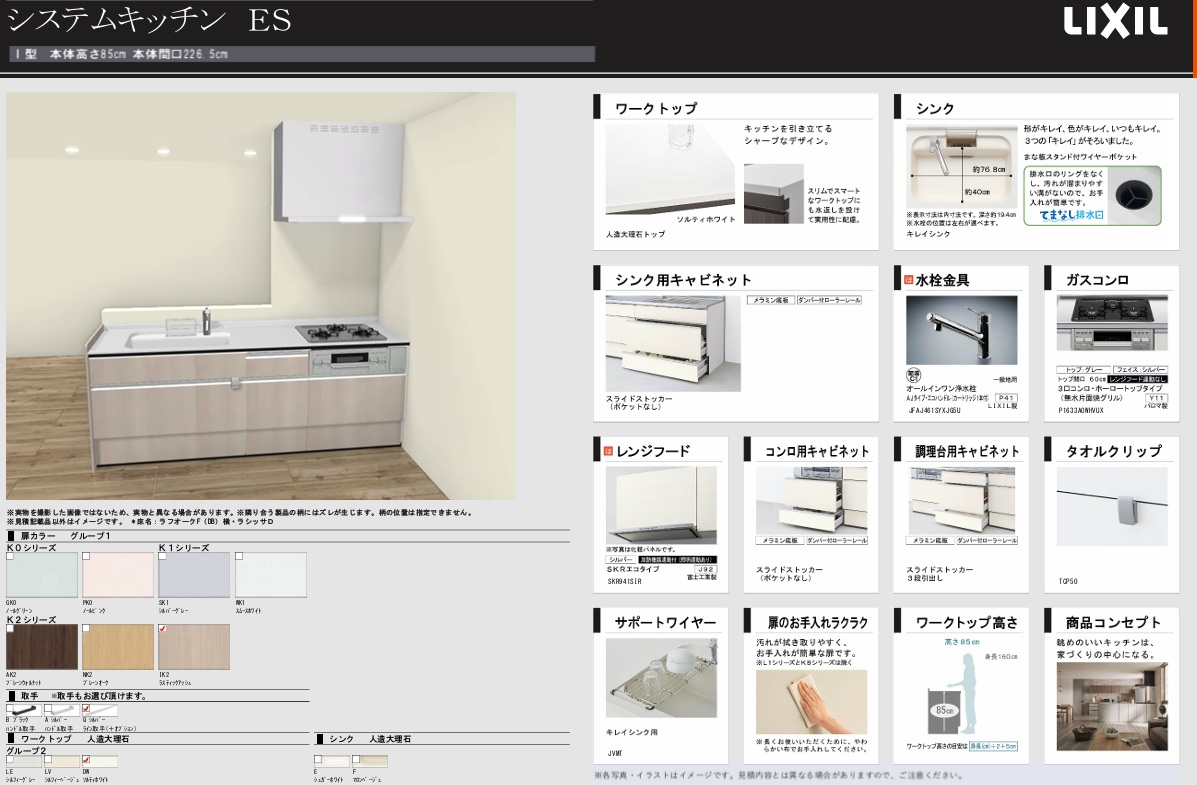Open the シンク用キャビネット drawer photo

click(673, 344)
